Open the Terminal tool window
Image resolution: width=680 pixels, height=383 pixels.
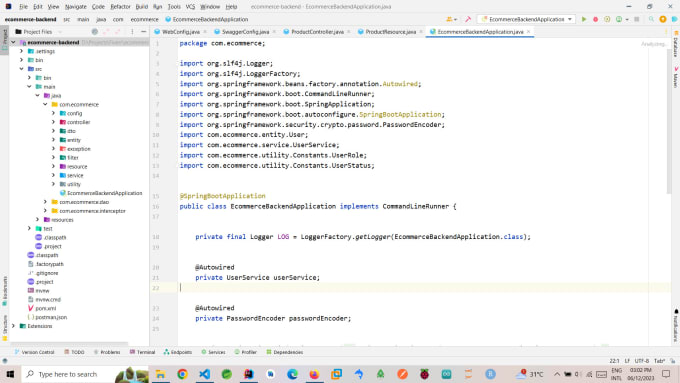point(142,352)
